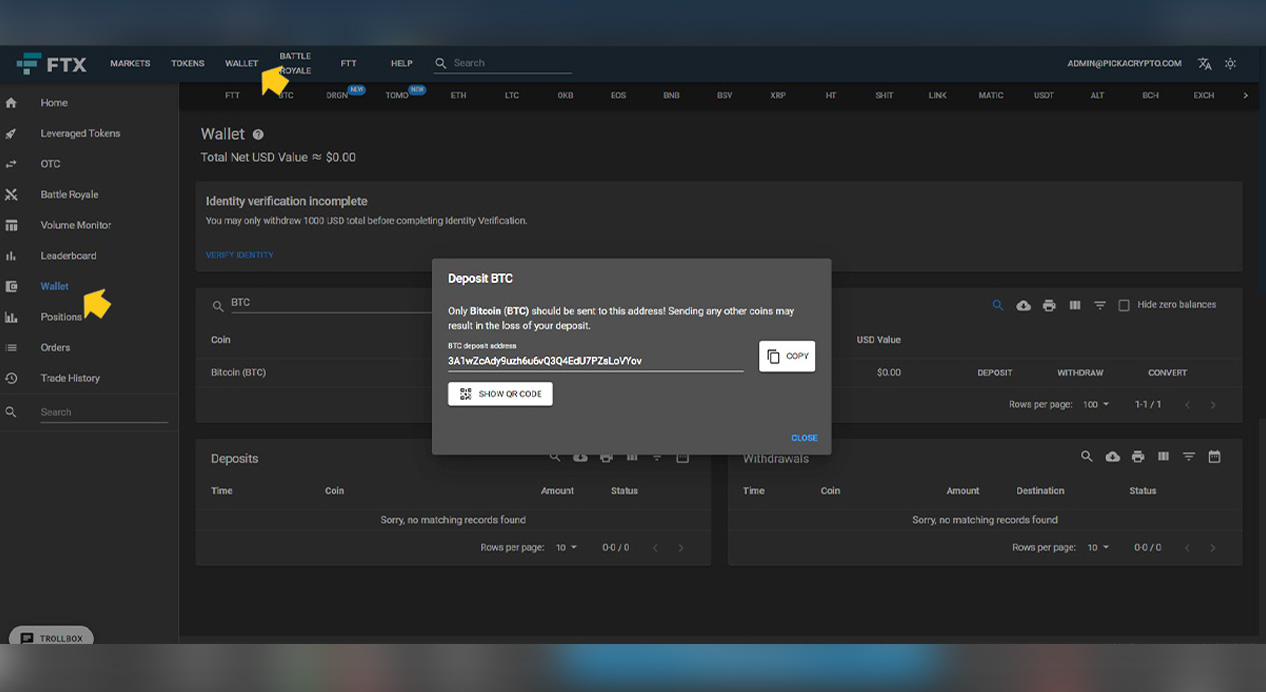Click the account email admin@pickacrypto.com
Screen dimensions: 1266x692
coord(1124,64)
